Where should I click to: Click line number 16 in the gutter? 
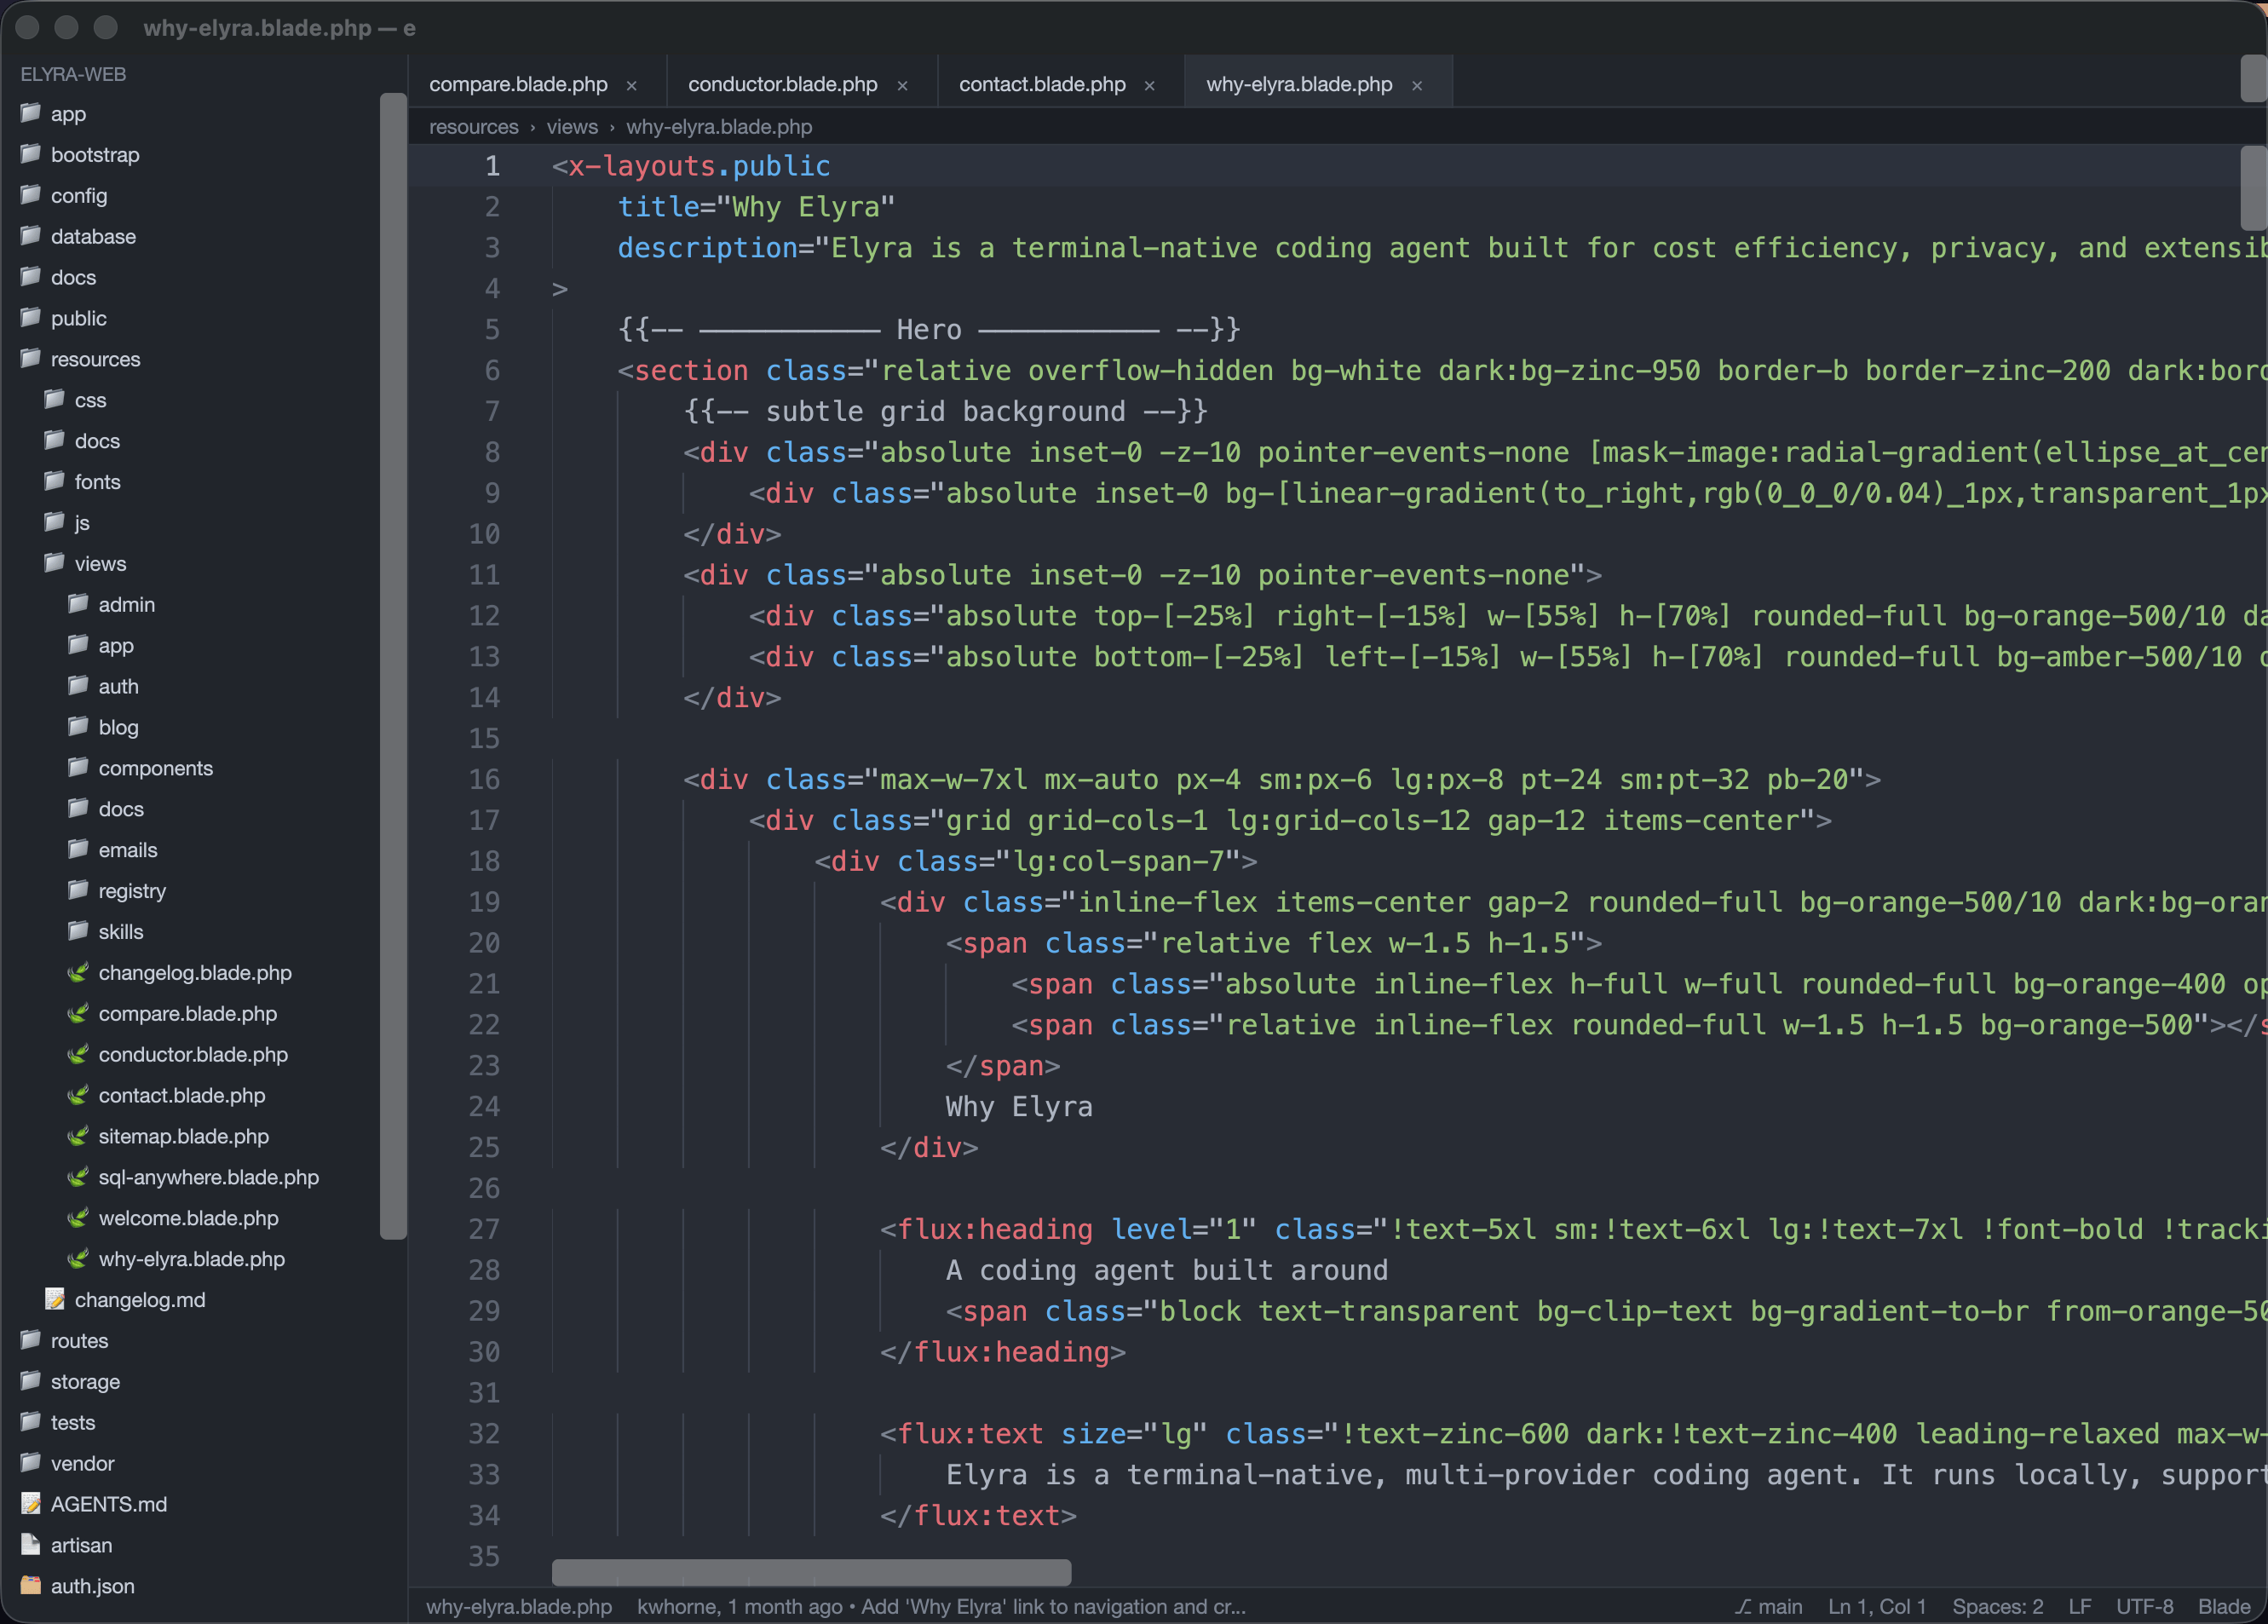tap(484, 779)
